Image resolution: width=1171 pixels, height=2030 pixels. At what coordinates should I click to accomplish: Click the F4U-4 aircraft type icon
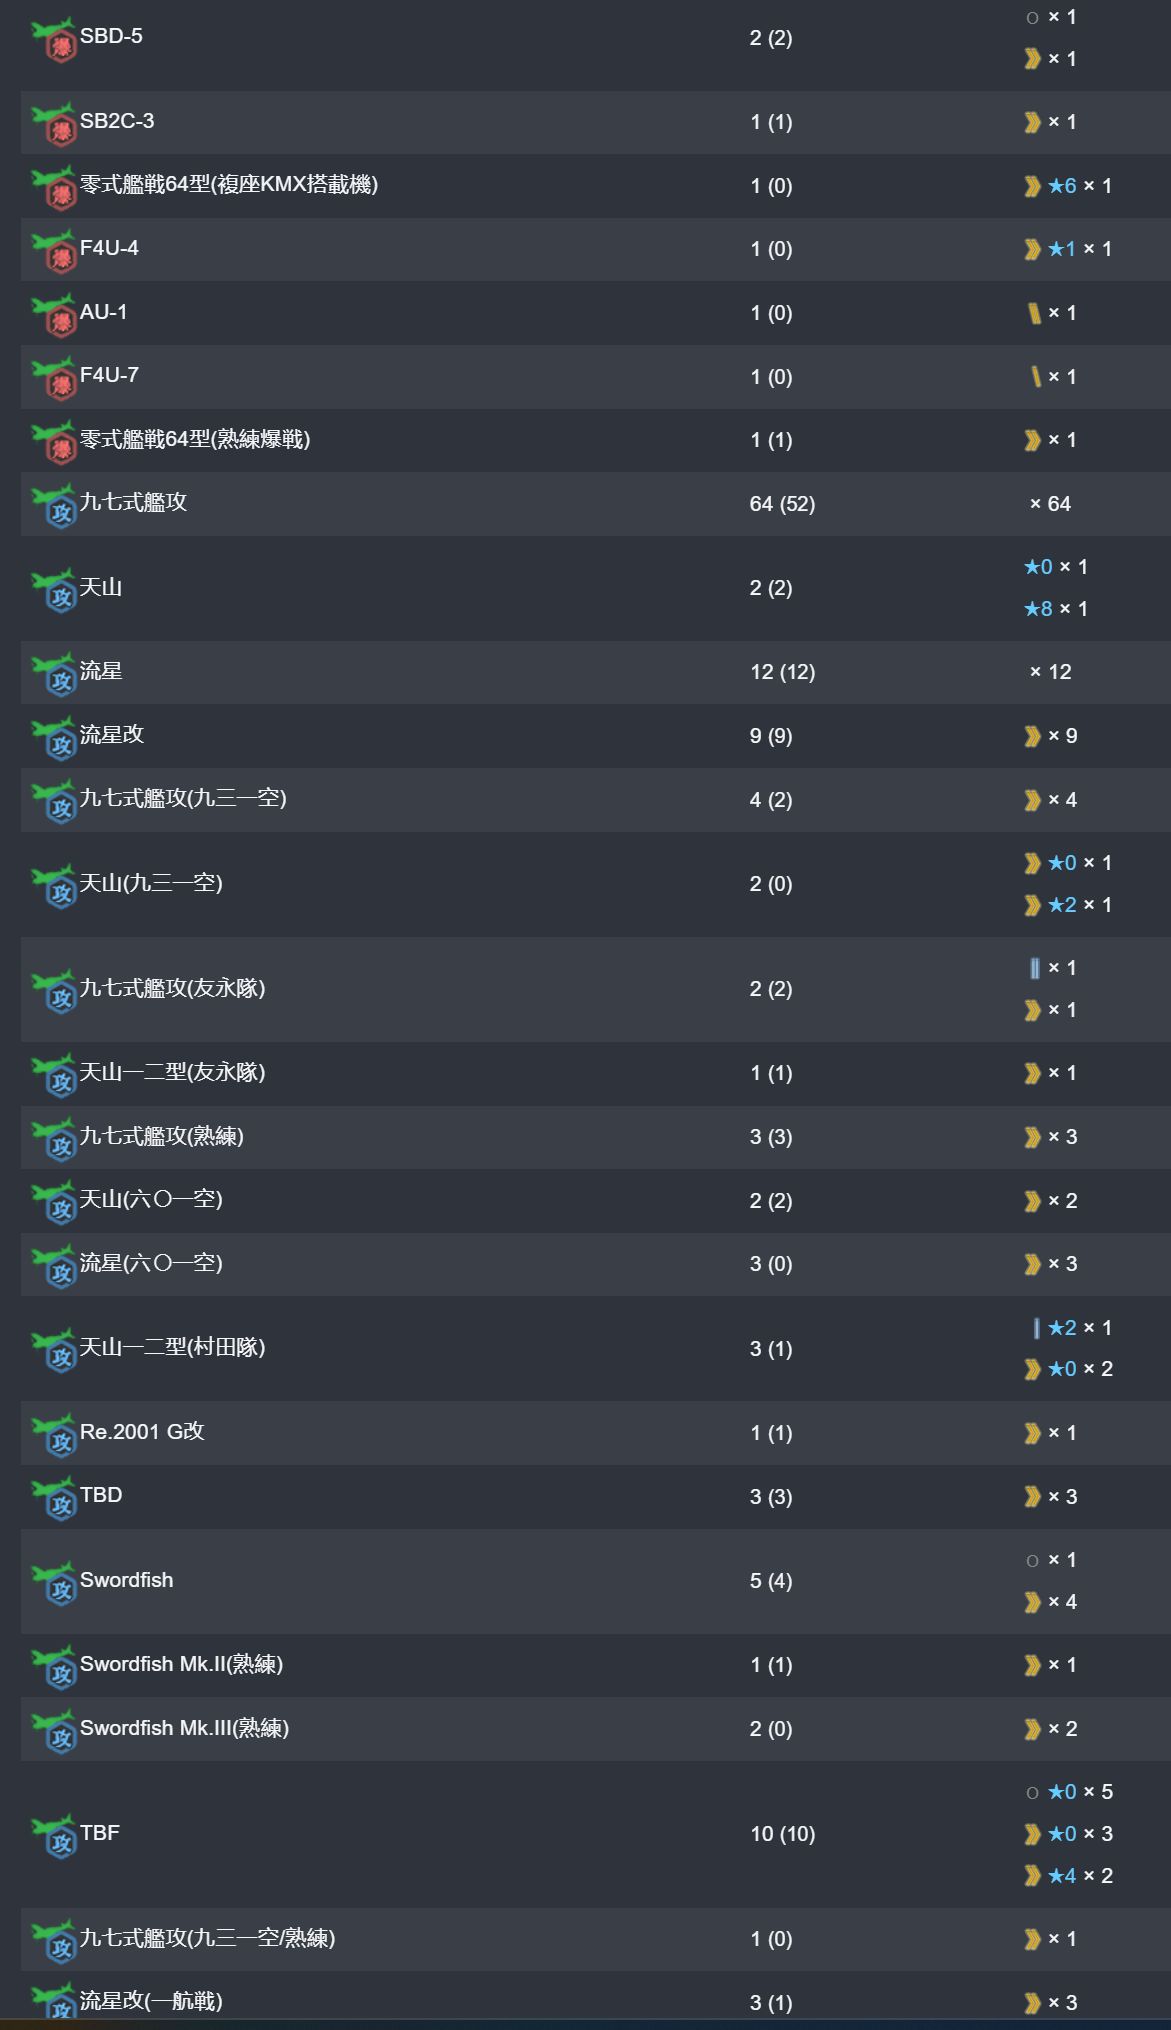click(x=54, y=251)
